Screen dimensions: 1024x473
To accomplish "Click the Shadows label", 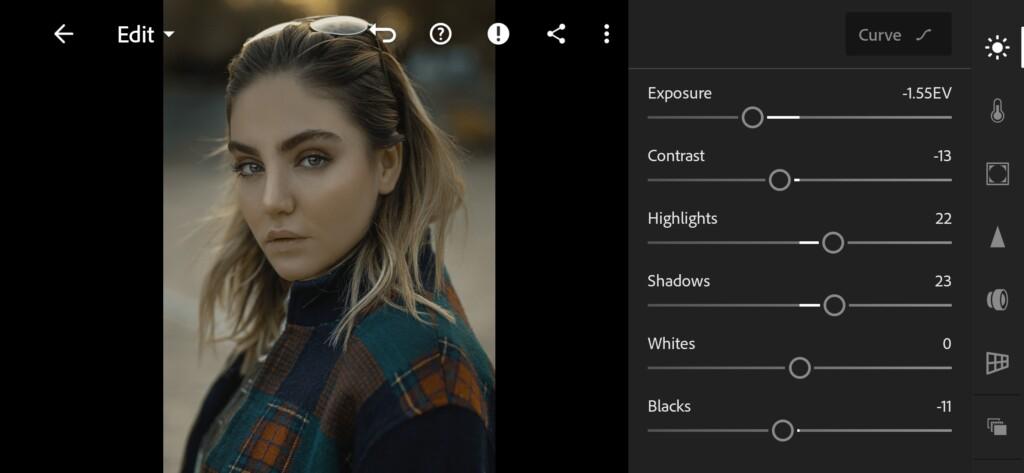I will point(679,282).
